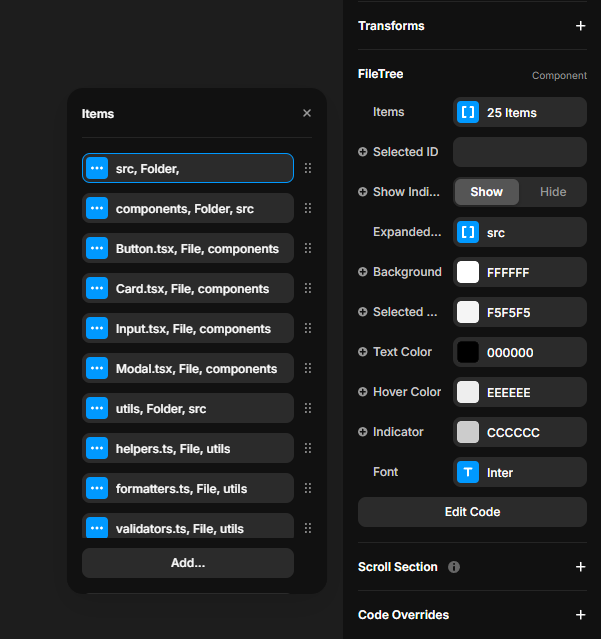
Task: Select the helpers.ts, File, utils item
Action: click(188, 449)
